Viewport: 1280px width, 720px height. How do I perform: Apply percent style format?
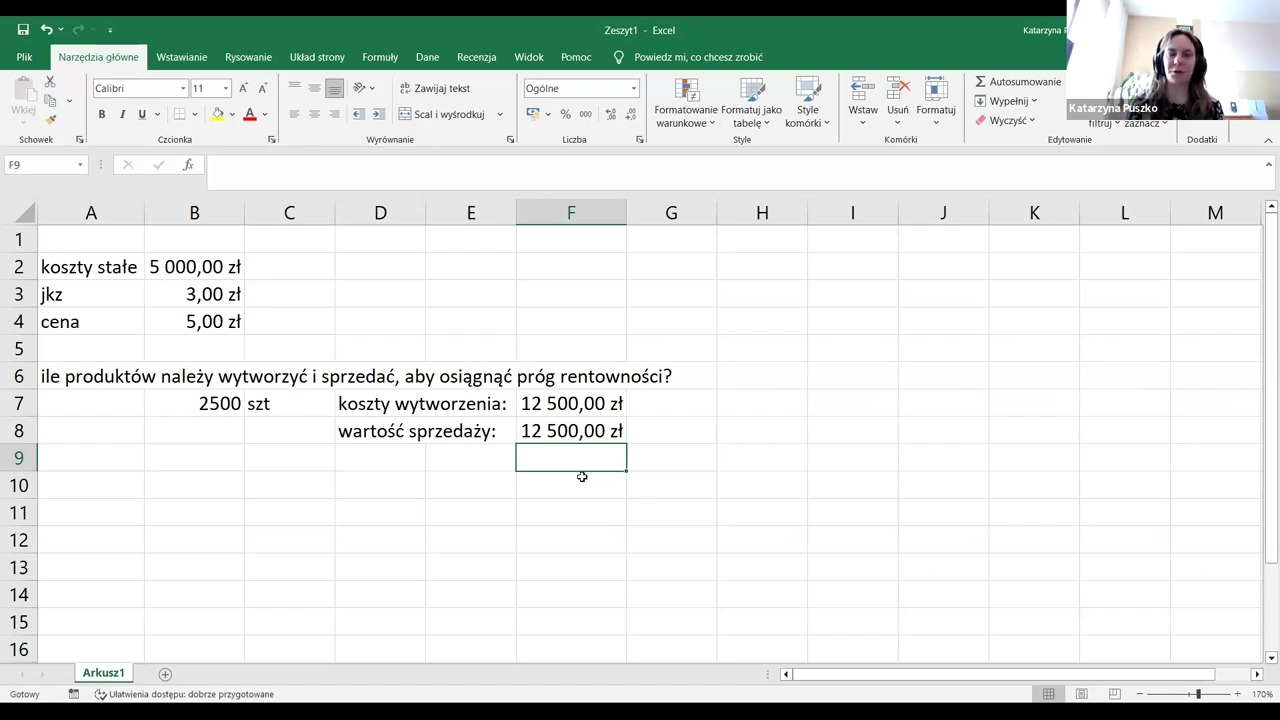[x=566, y=114]
